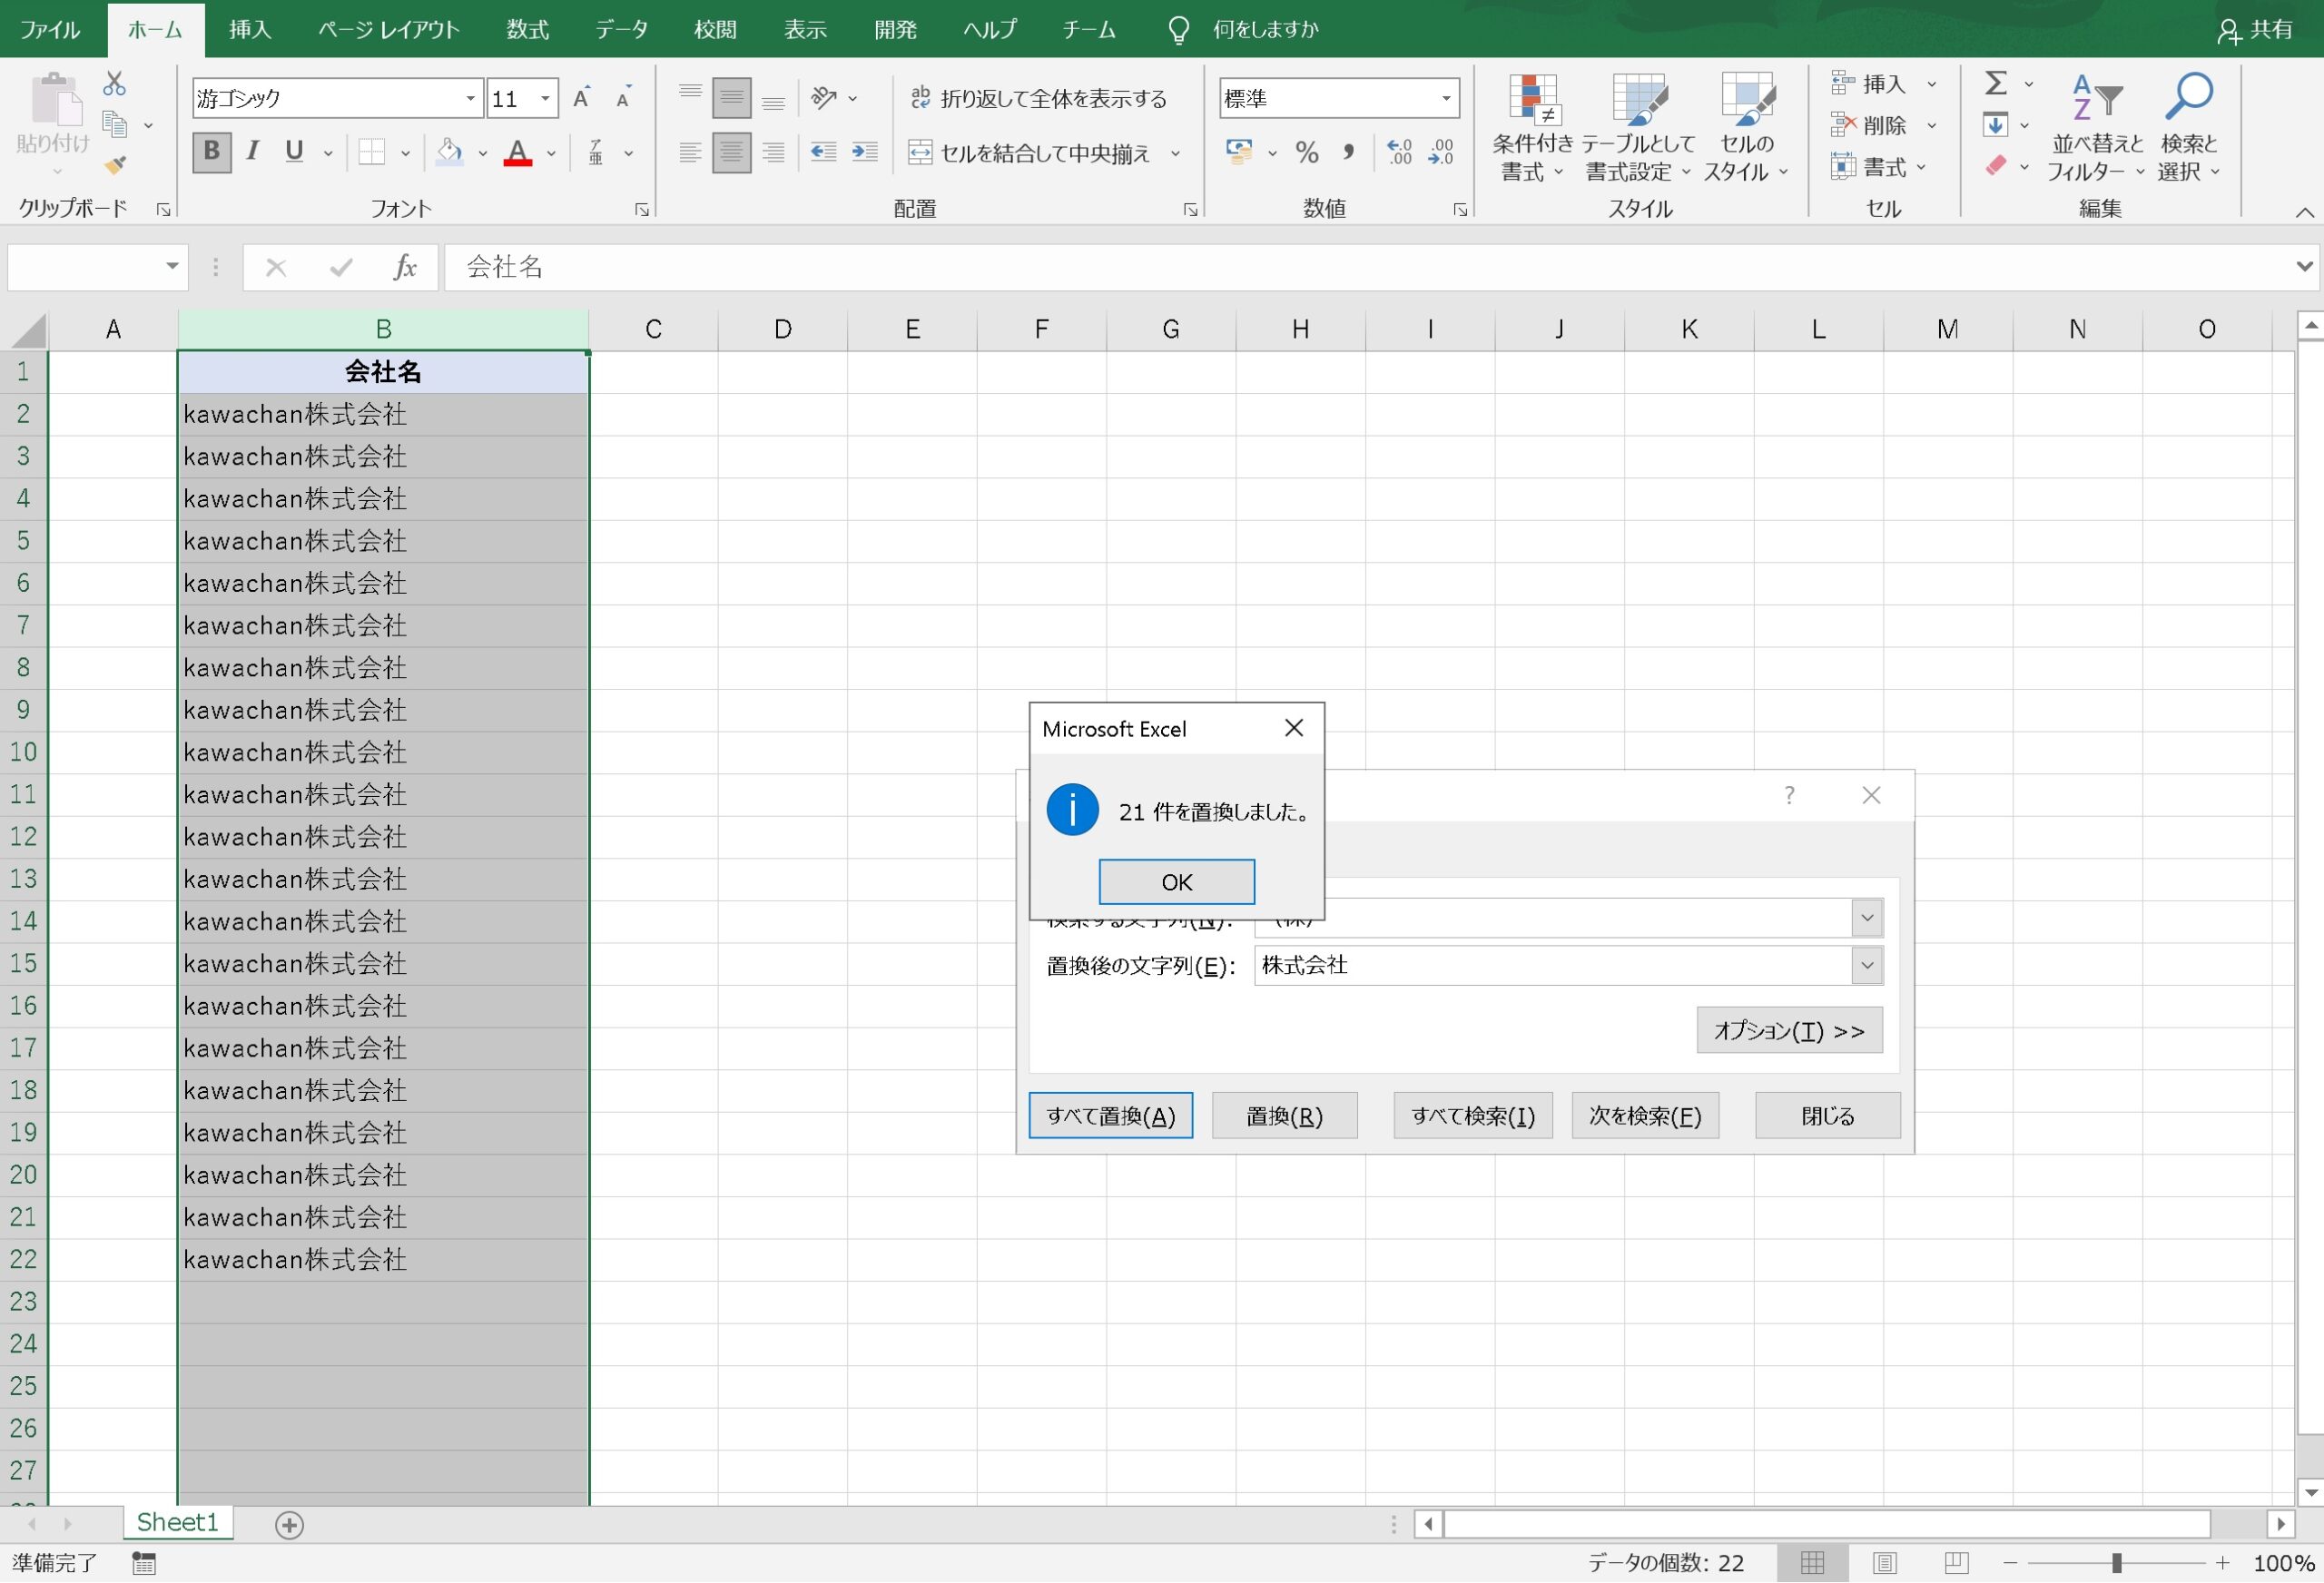The image size is (2324, 1583).
Task: Click OK in the Microsoft Excel message
Action: (1177, 882)
